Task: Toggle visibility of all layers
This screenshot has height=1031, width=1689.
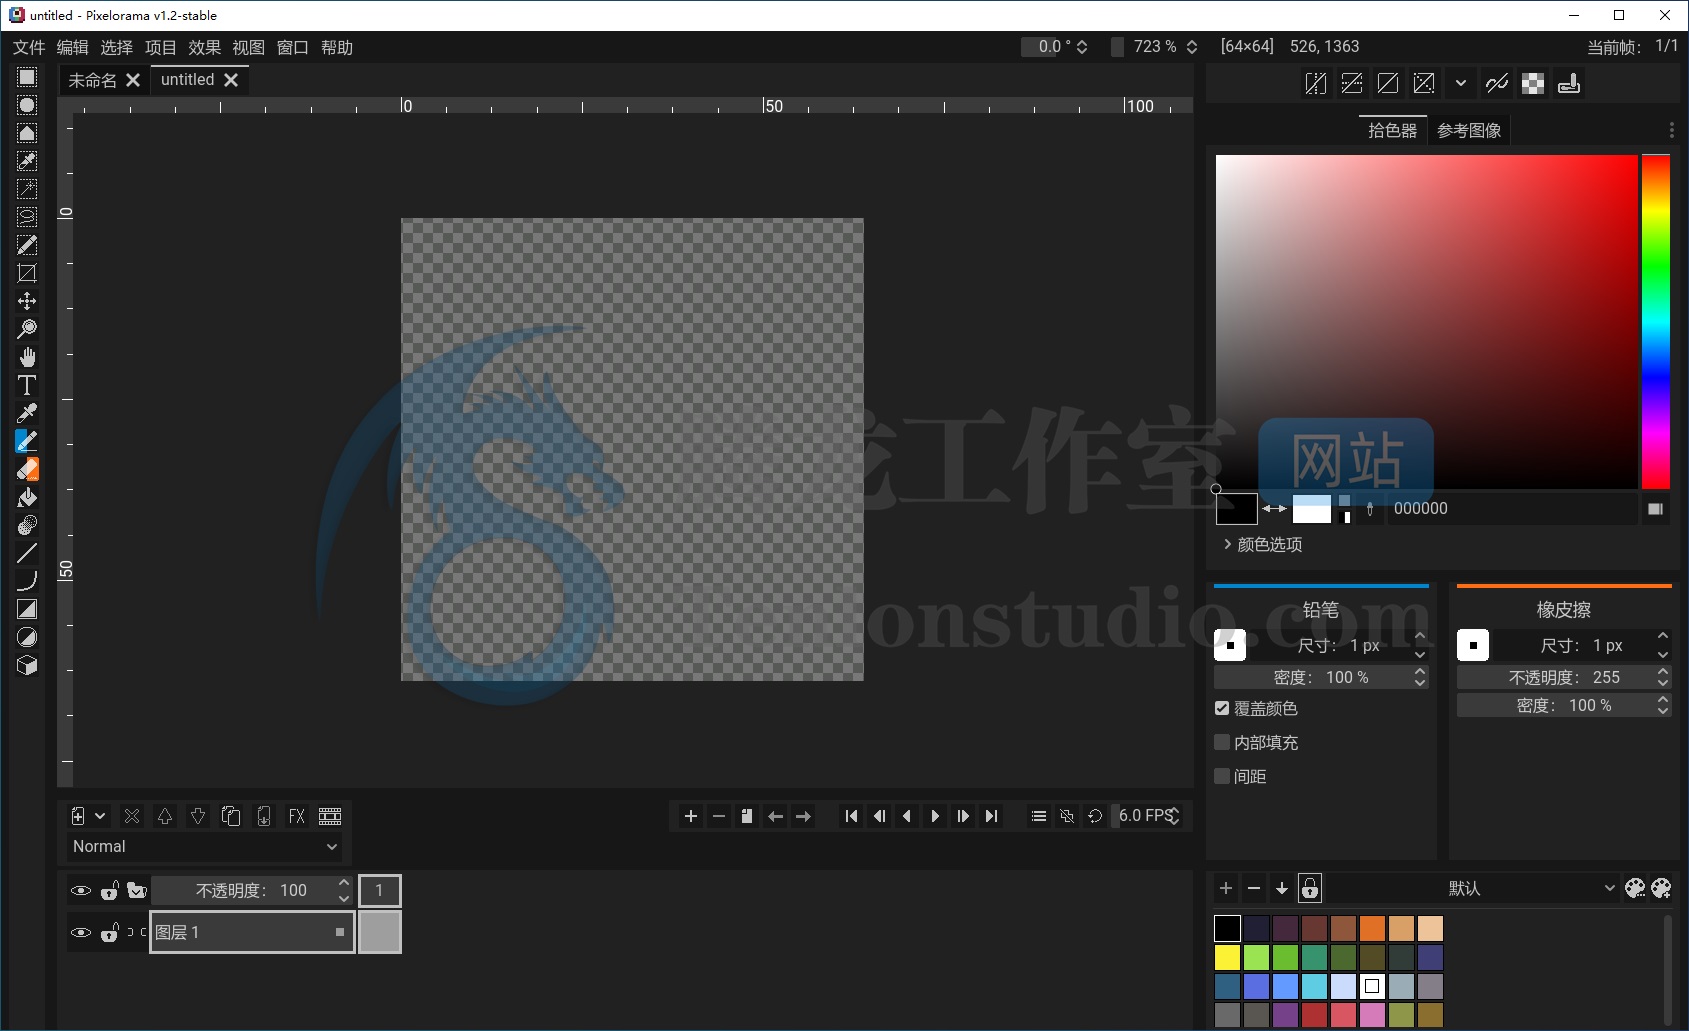Action: pyautogui.click(x=81, y=890)
